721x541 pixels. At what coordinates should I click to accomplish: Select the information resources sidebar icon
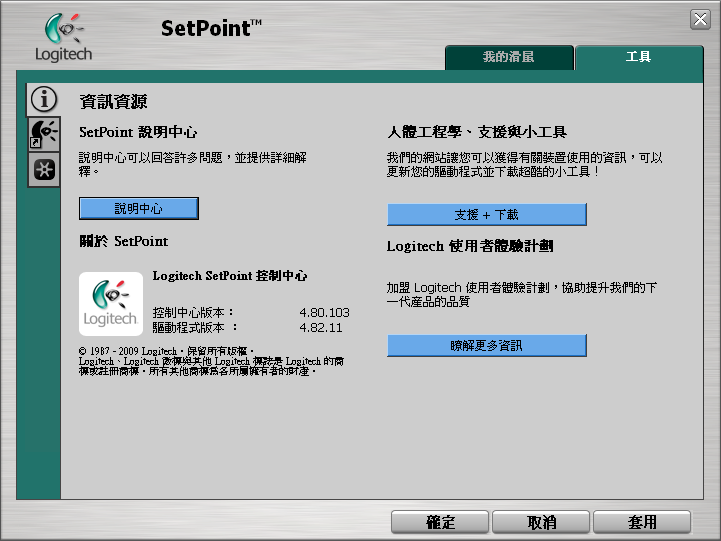tap(44, 99)
